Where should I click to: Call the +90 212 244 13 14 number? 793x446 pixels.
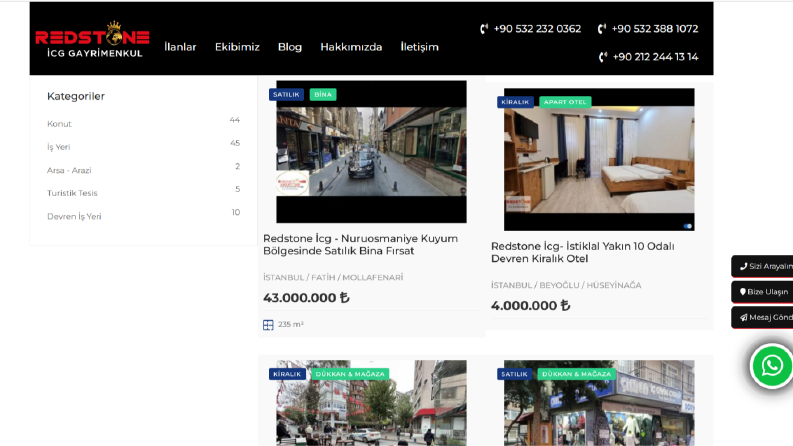click(655, 57)
